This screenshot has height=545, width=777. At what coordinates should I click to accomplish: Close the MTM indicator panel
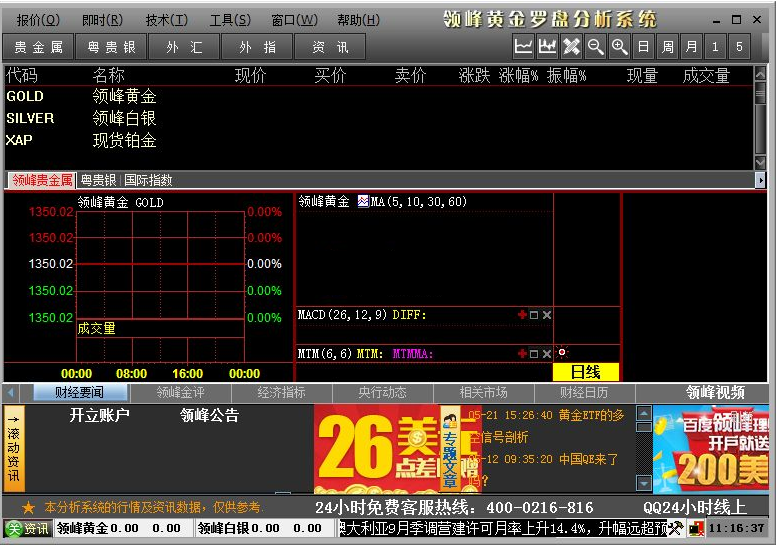click(547, 353)
